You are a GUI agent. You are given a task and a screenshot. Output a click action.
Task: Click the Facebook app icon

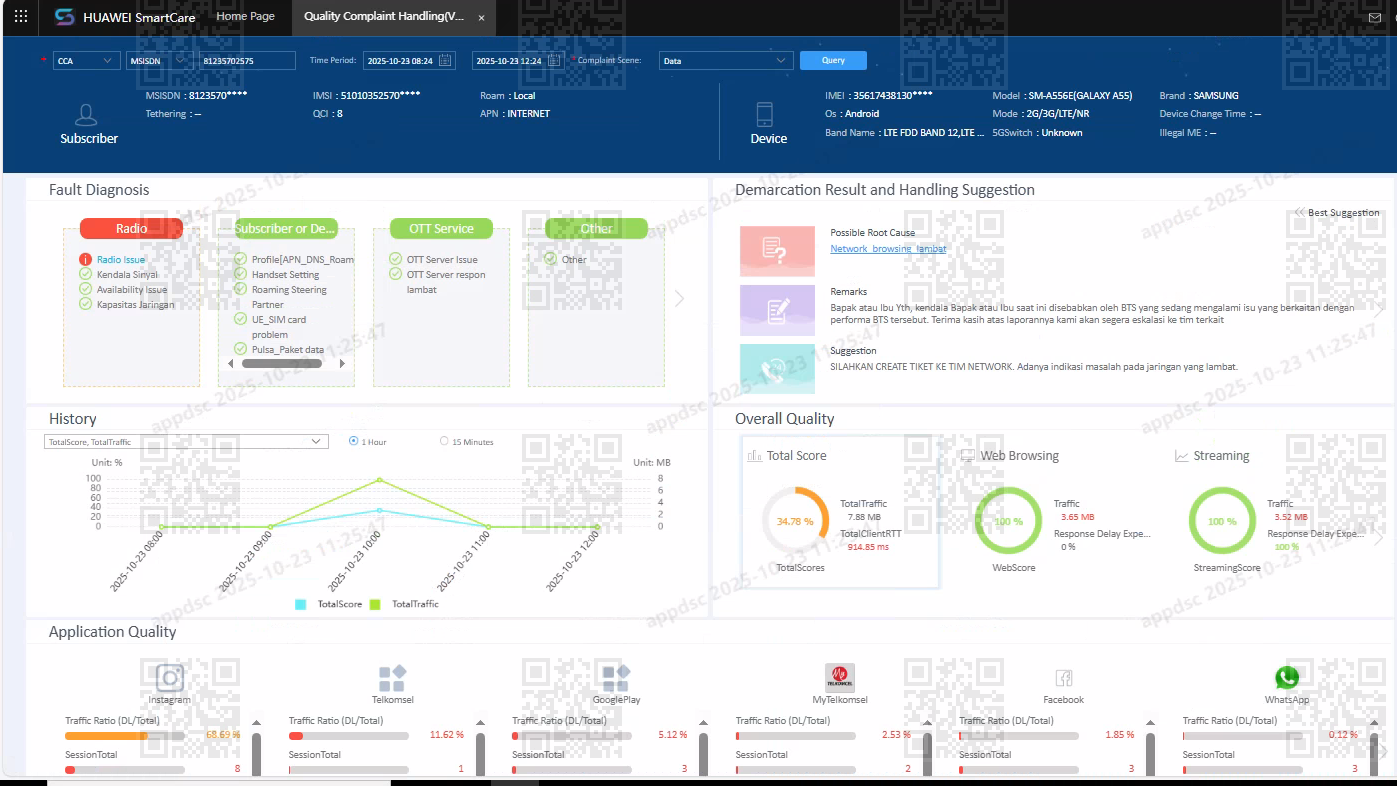coord(1063,678)
